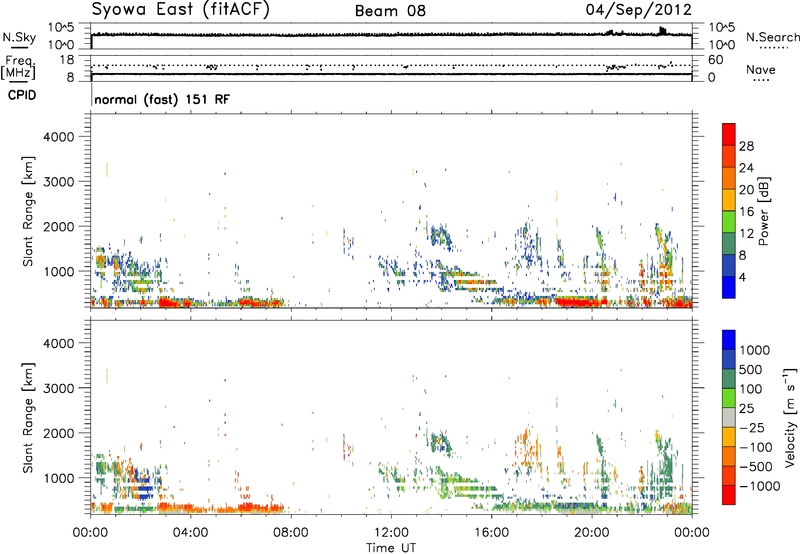Click the '-100' label on velocity colorbar
The height and width of the screenshot is (554, 800).
point(755,447)
